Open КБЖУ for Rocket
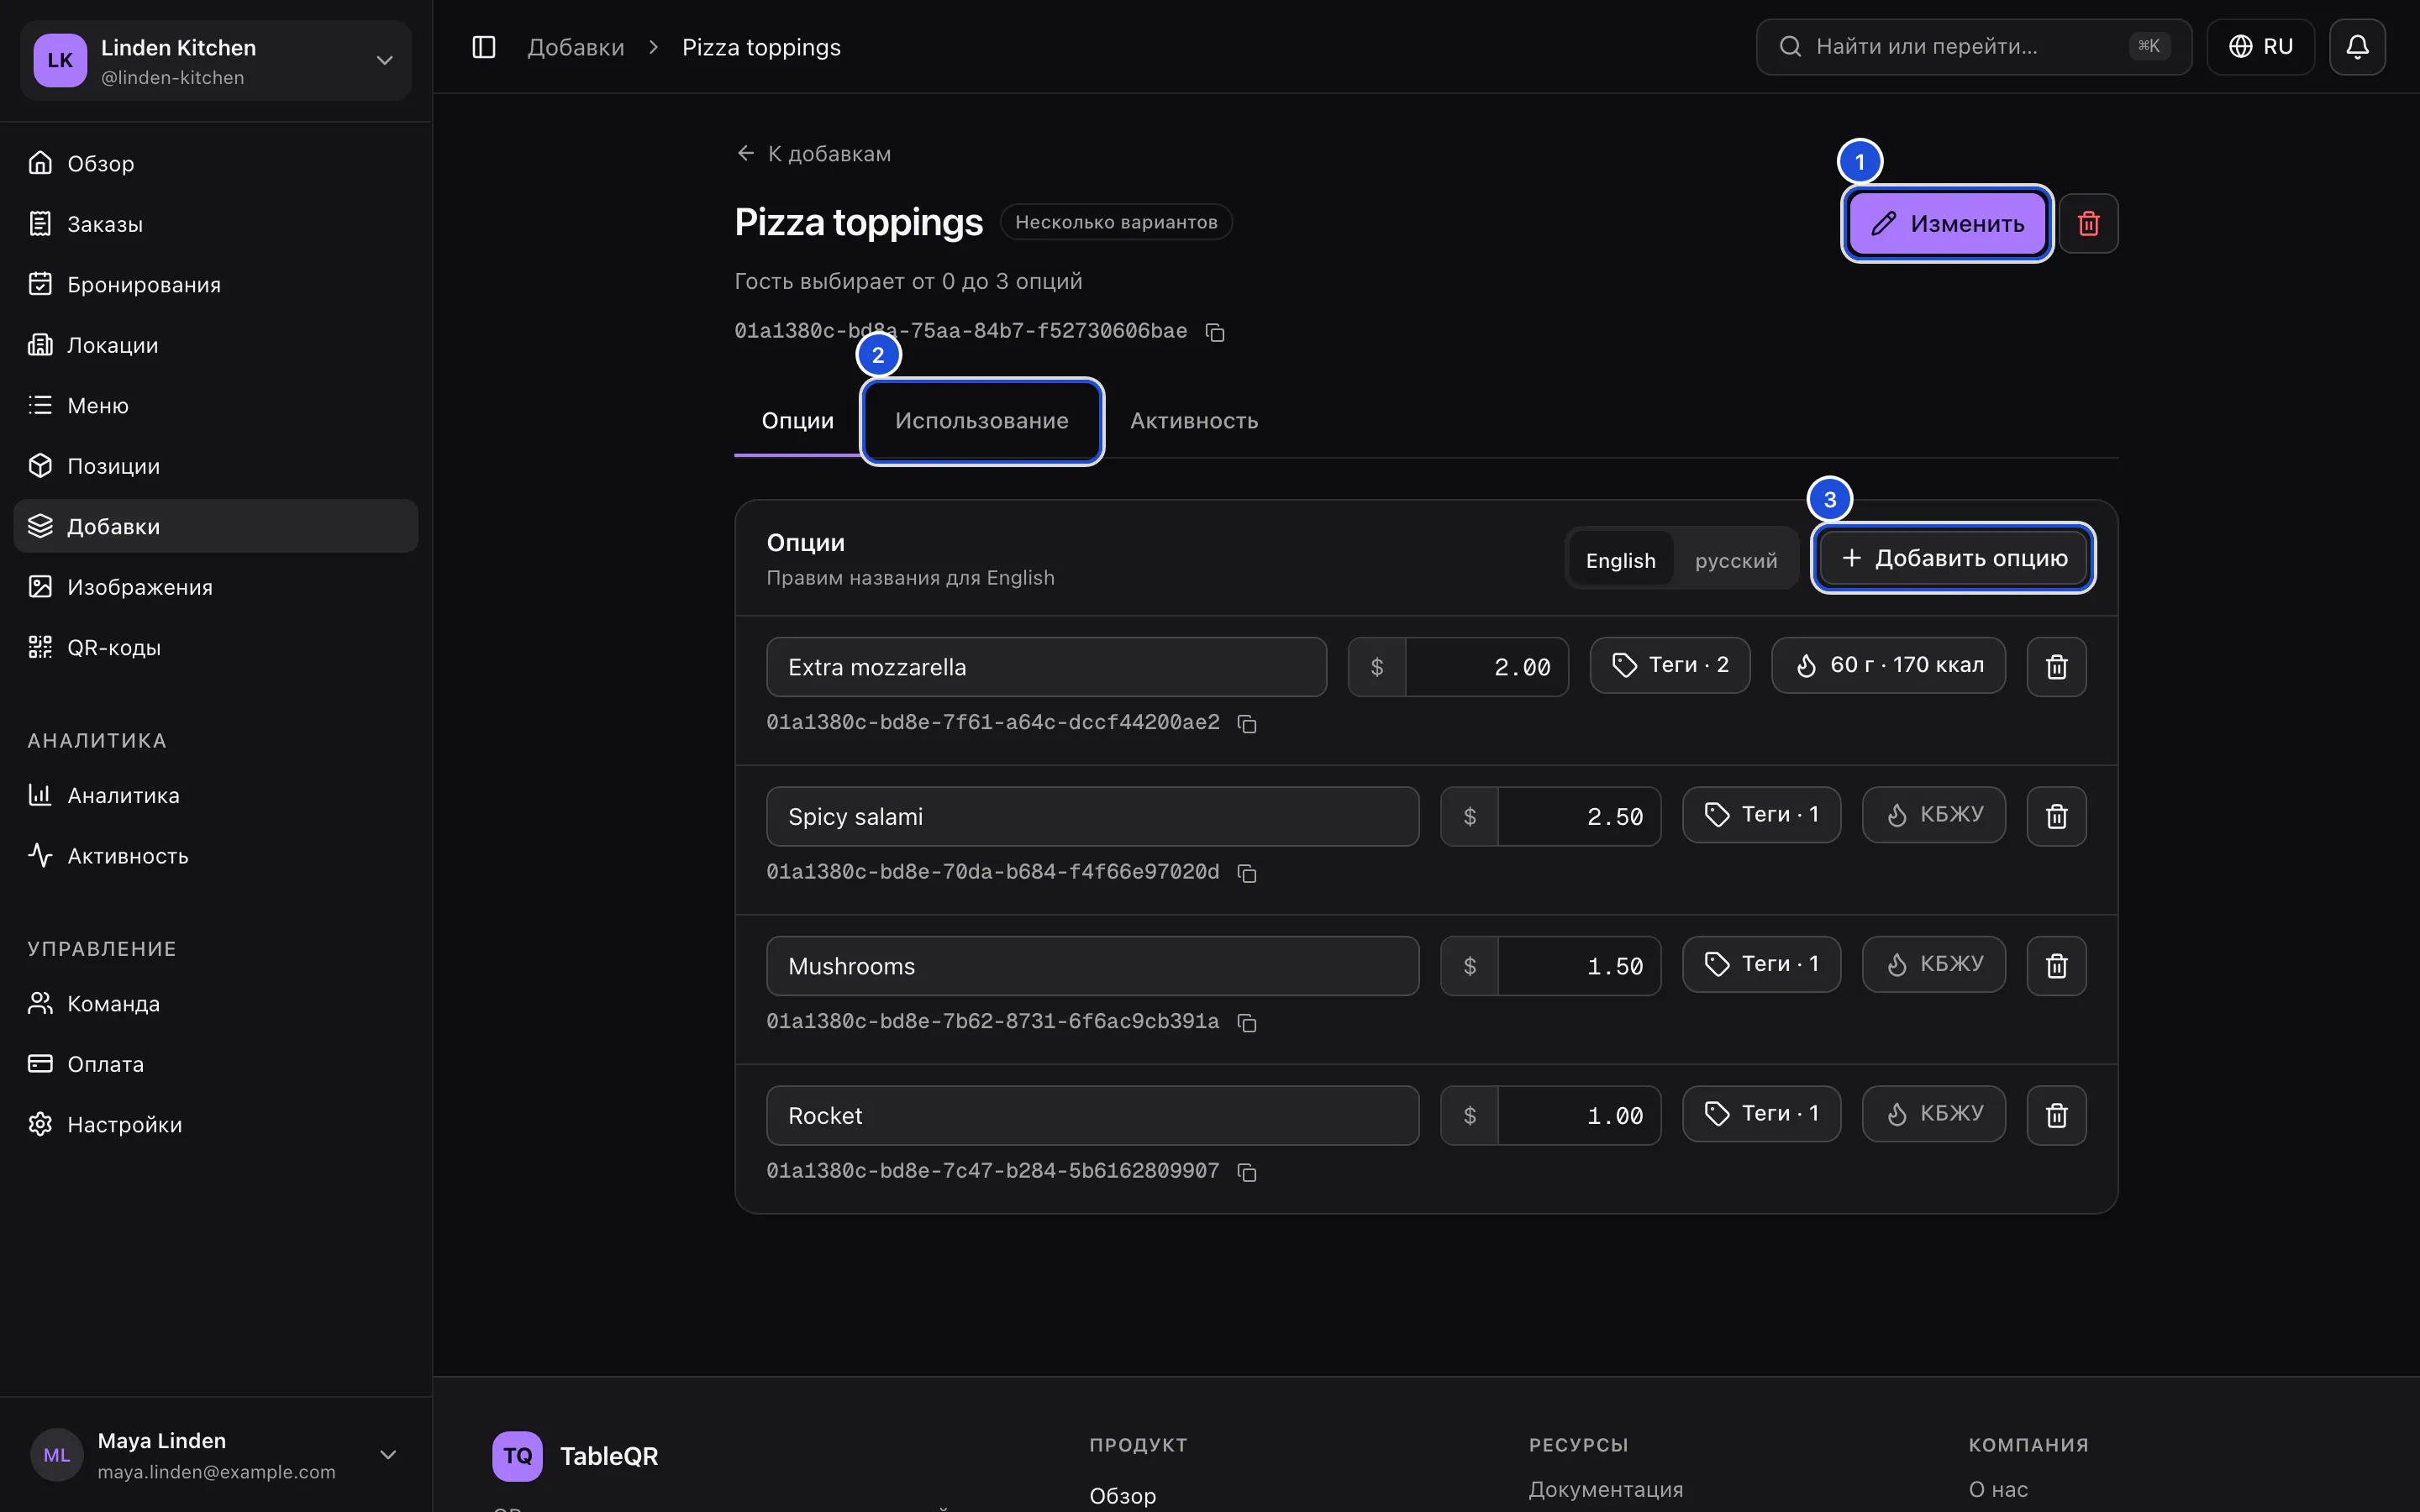2420x1512 pixels. point(1934,1114)
